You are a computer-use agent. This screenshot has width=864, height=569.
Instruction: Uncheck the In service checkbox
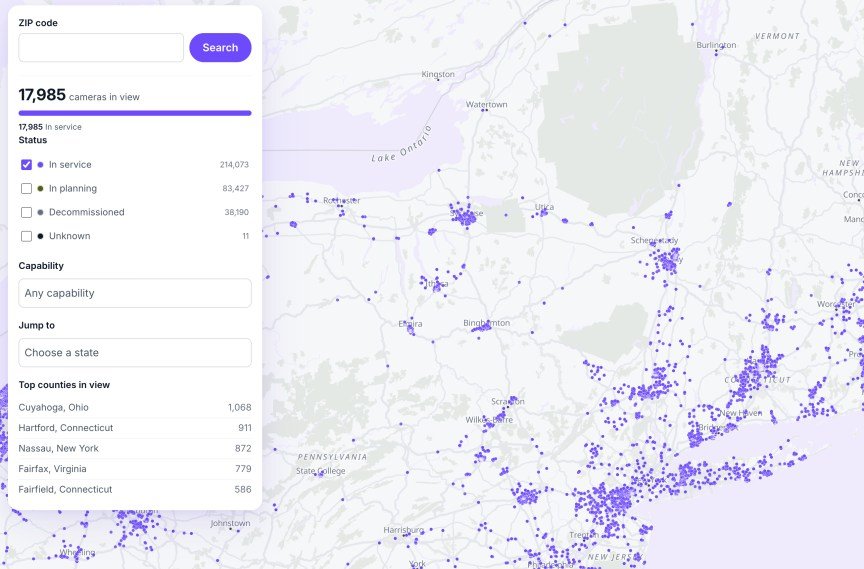point(26,164)
